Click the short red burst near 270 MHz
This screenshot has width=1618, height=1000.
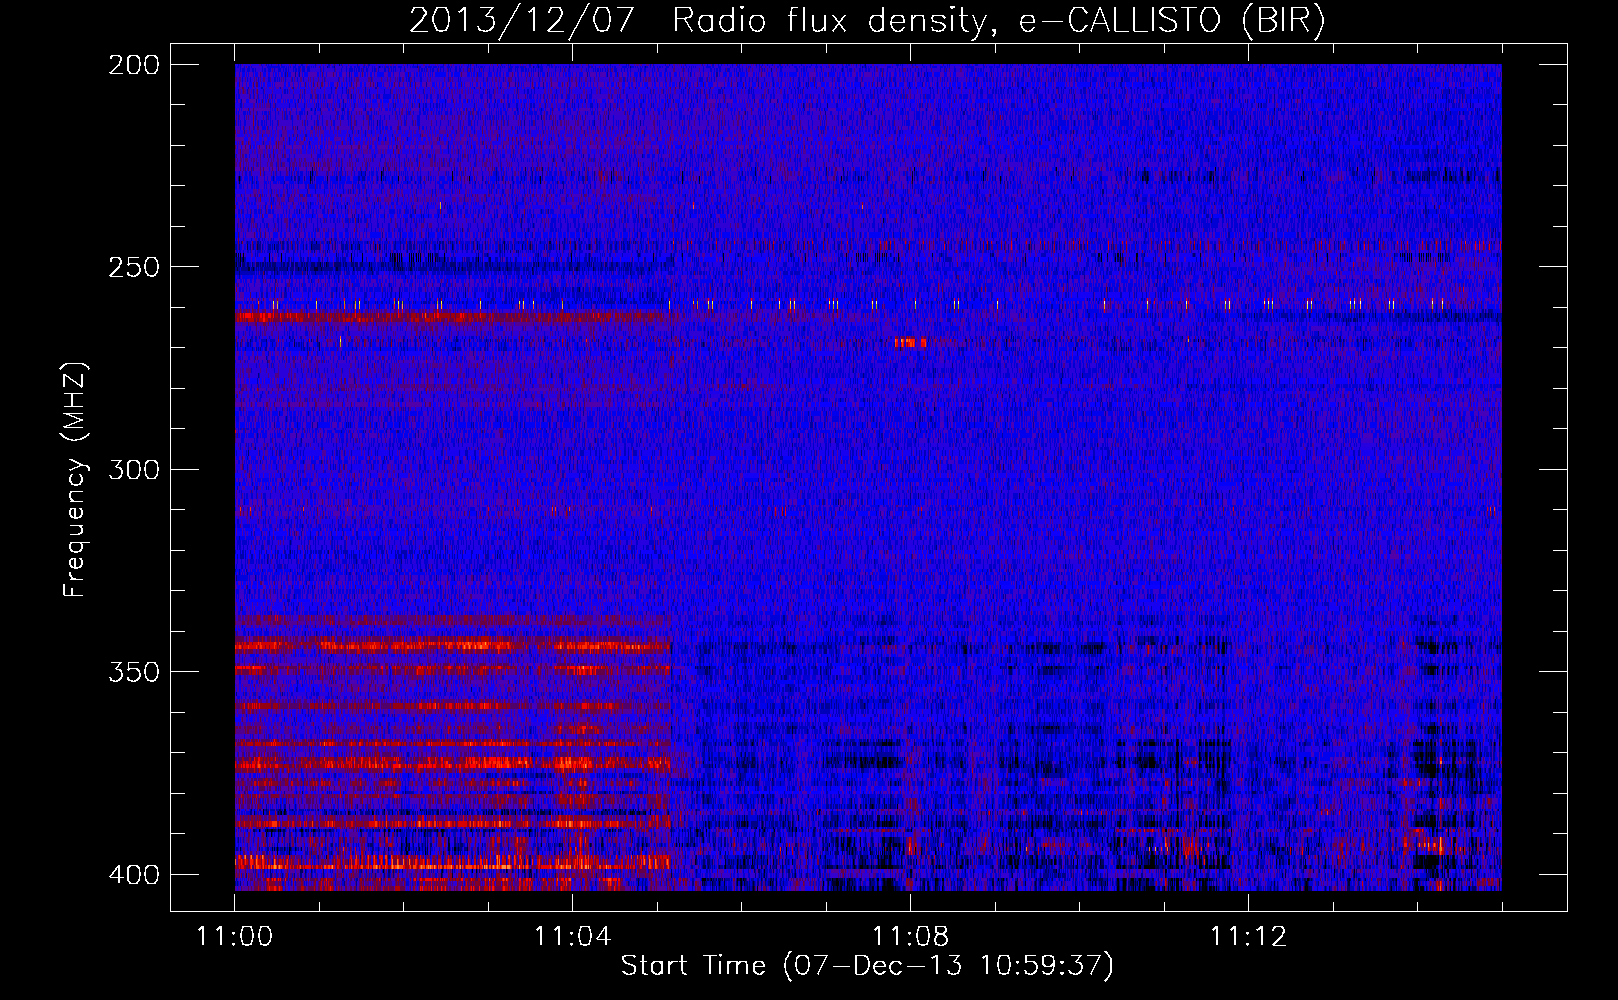[910, 343]
